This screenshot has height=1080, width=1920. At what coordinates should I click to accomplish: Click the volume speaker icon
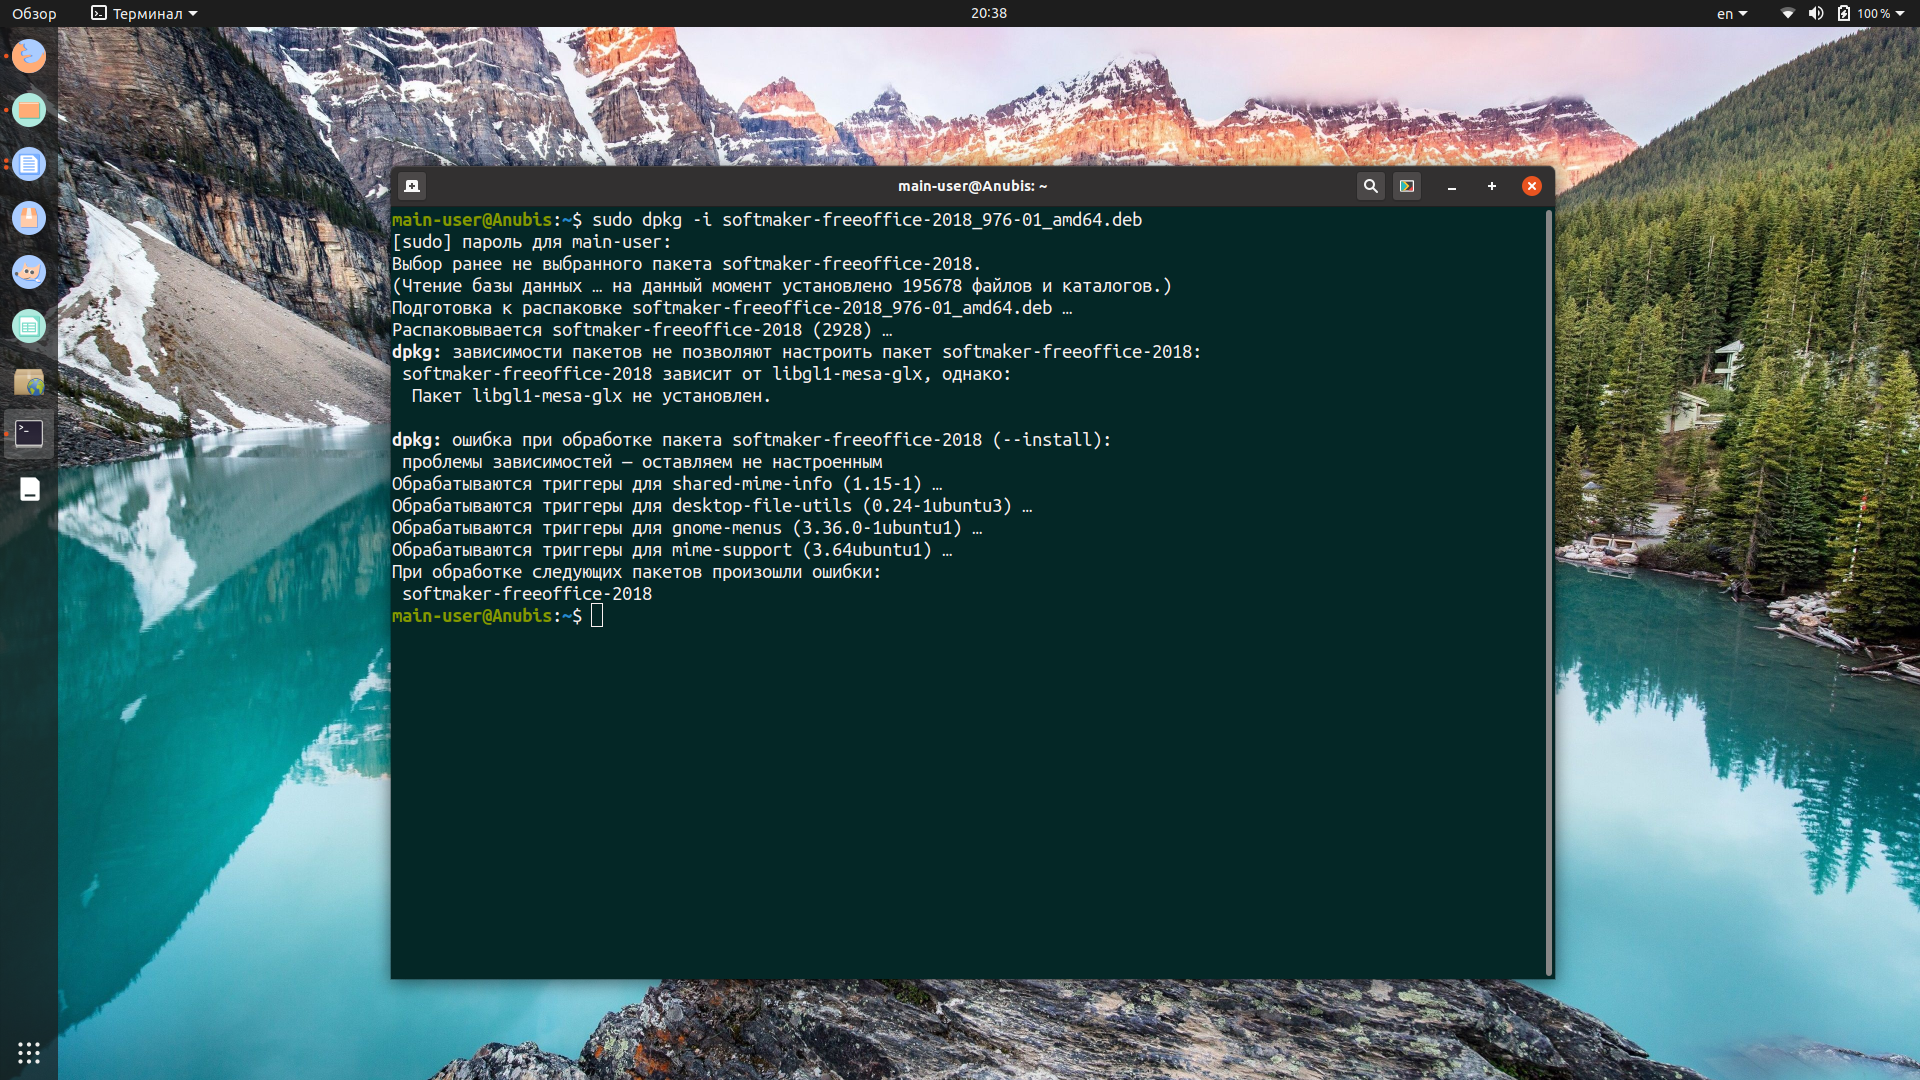pyautogui.click(x=1816, y=13)
